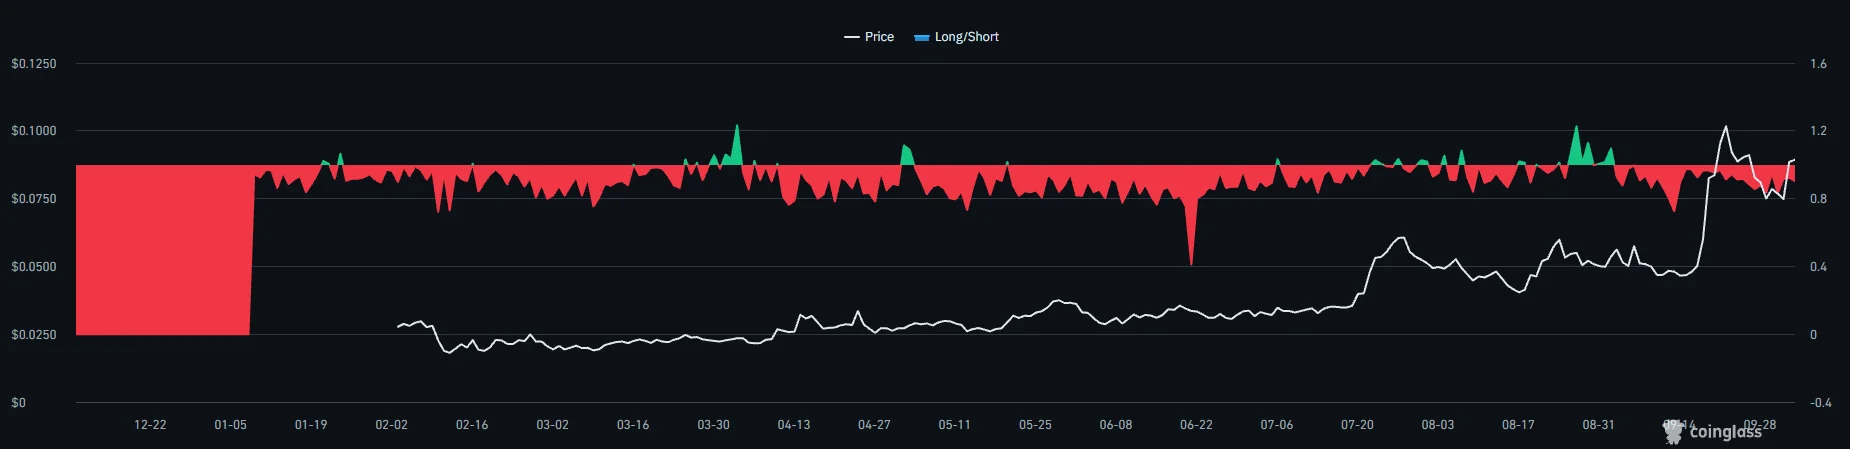This screenshot has width=1850, height=449.
Task: Click the white Price legend line marker
Action: click(x=852, y=37)
